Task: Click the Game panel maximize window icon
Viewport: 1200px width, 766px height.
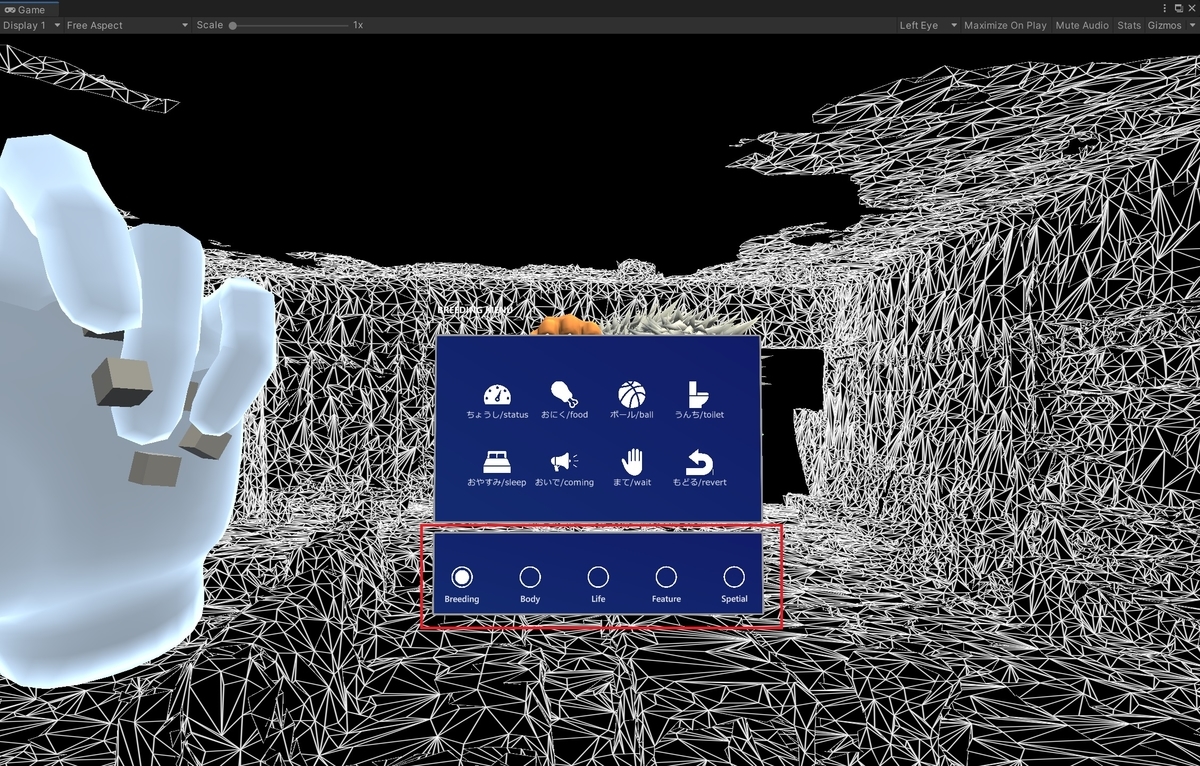Action: (x=1178, y=8)
